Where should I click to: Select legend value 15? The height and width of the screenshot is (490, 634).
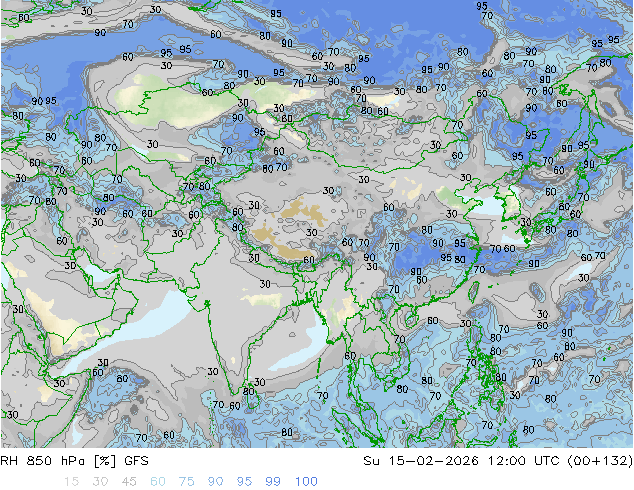point(71,482)
